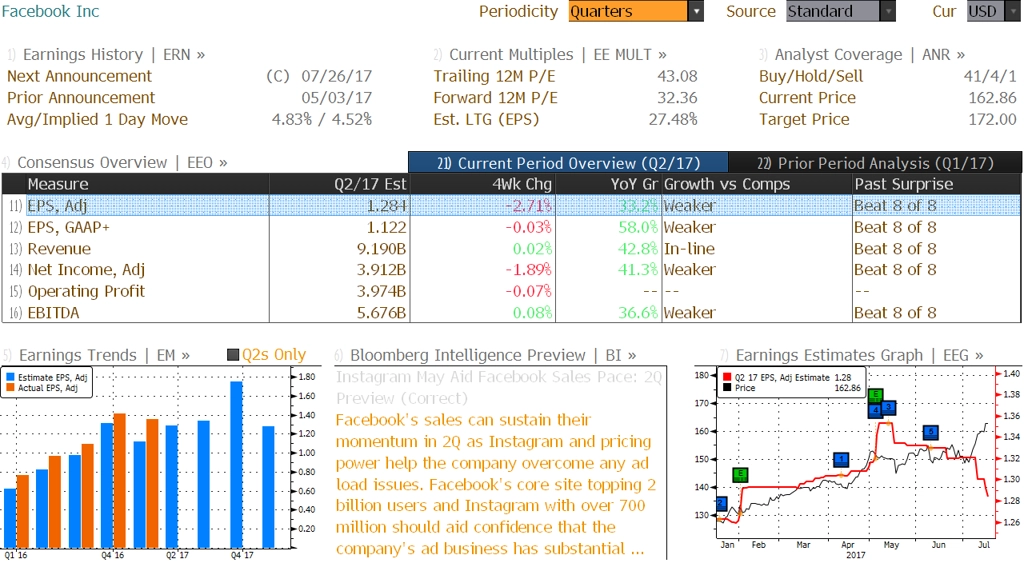Click Next Announcement date 07/26/17
This screenshot has width=1024, height=563.
[x=336, y=76]
